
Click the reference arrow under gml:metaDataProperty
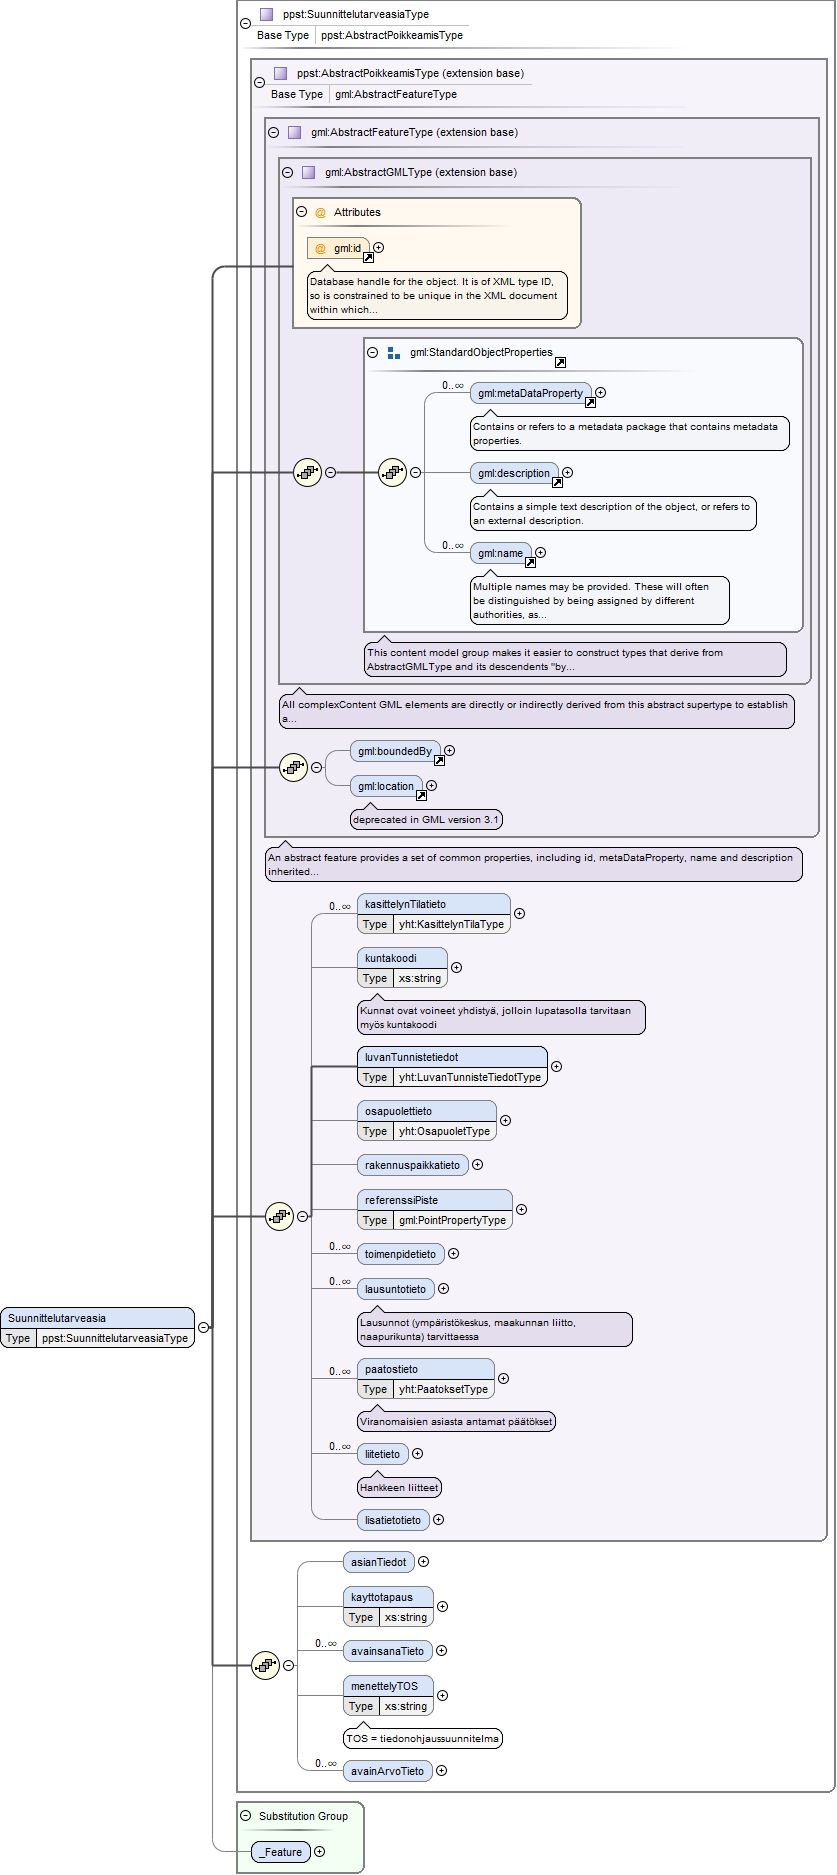[590, 402]
